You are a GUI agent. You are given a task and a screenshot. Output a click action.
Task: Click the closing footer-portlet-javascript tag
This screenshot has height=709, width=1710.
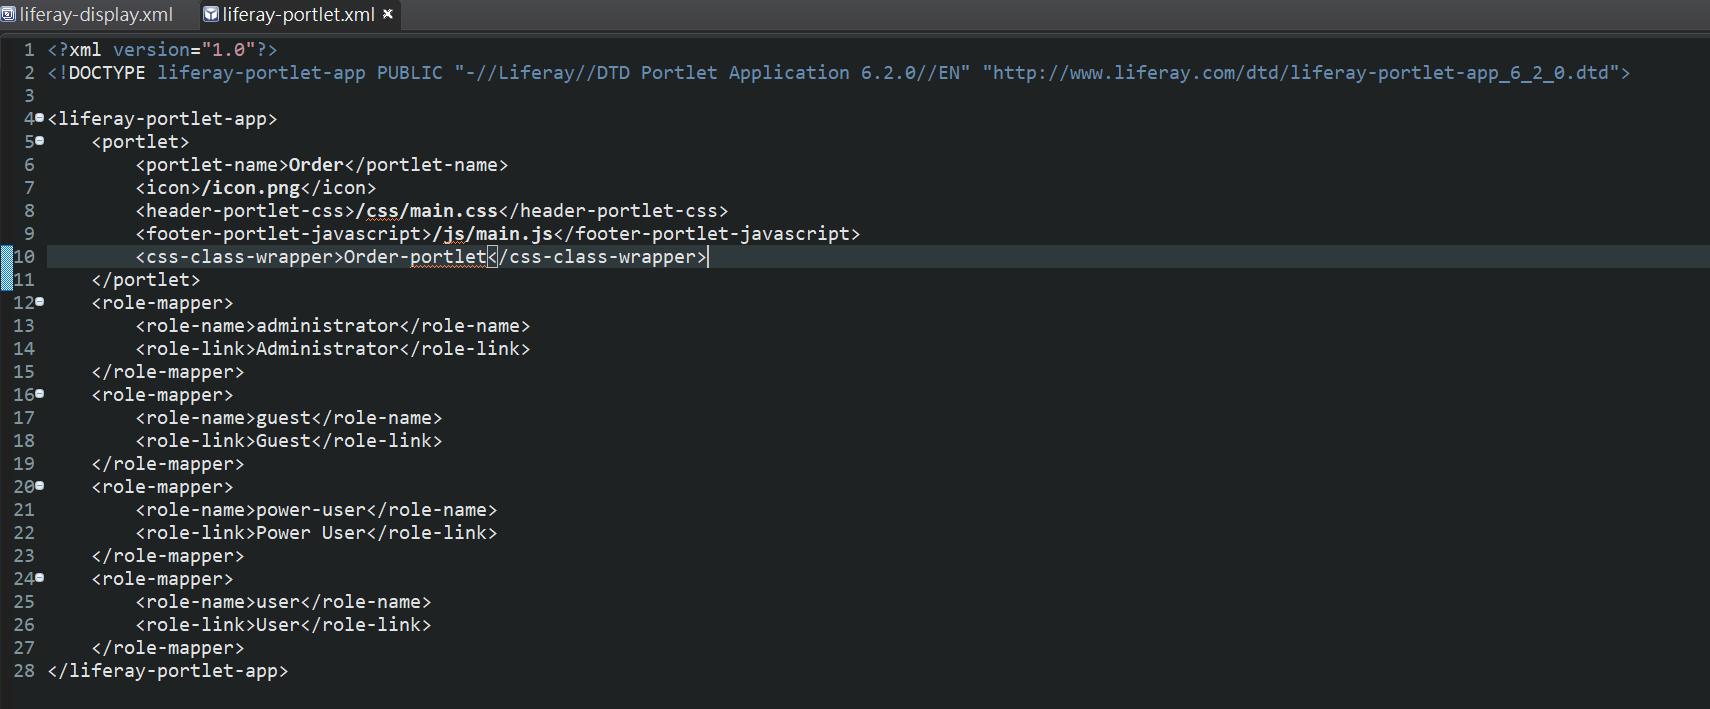coord(707,234)
